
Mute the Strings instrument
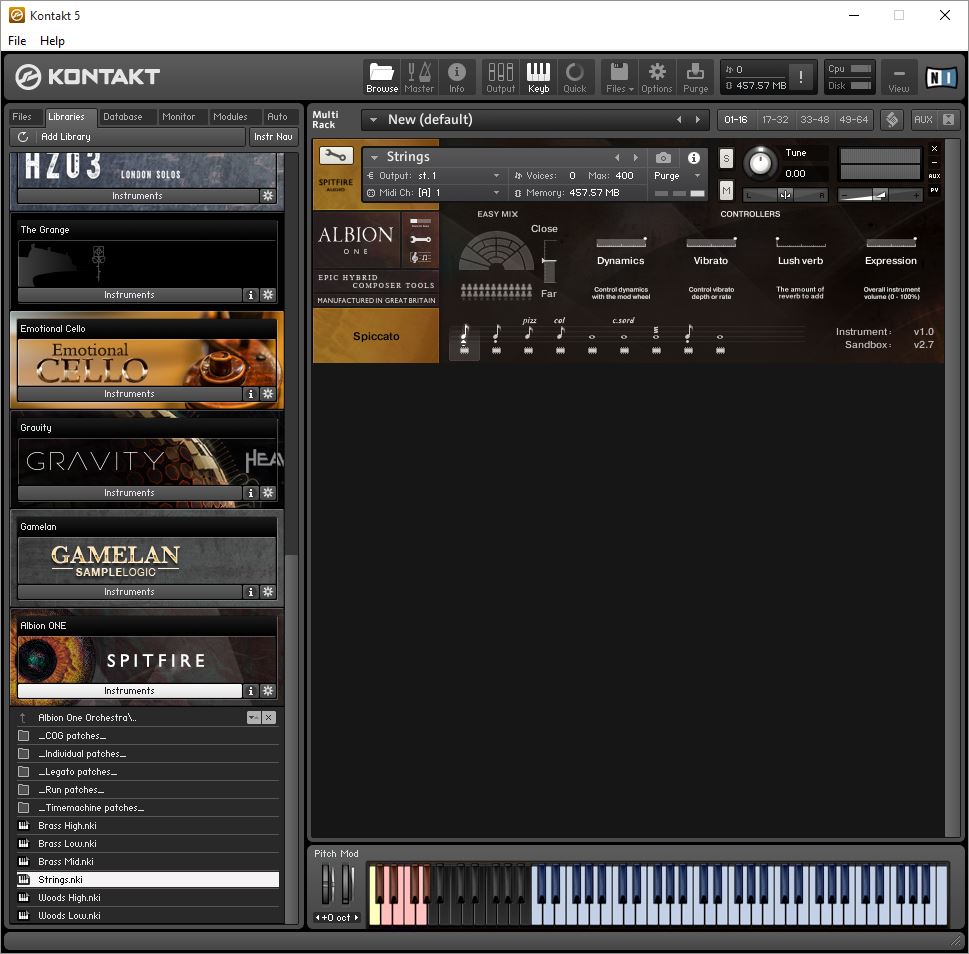point(726,191)
